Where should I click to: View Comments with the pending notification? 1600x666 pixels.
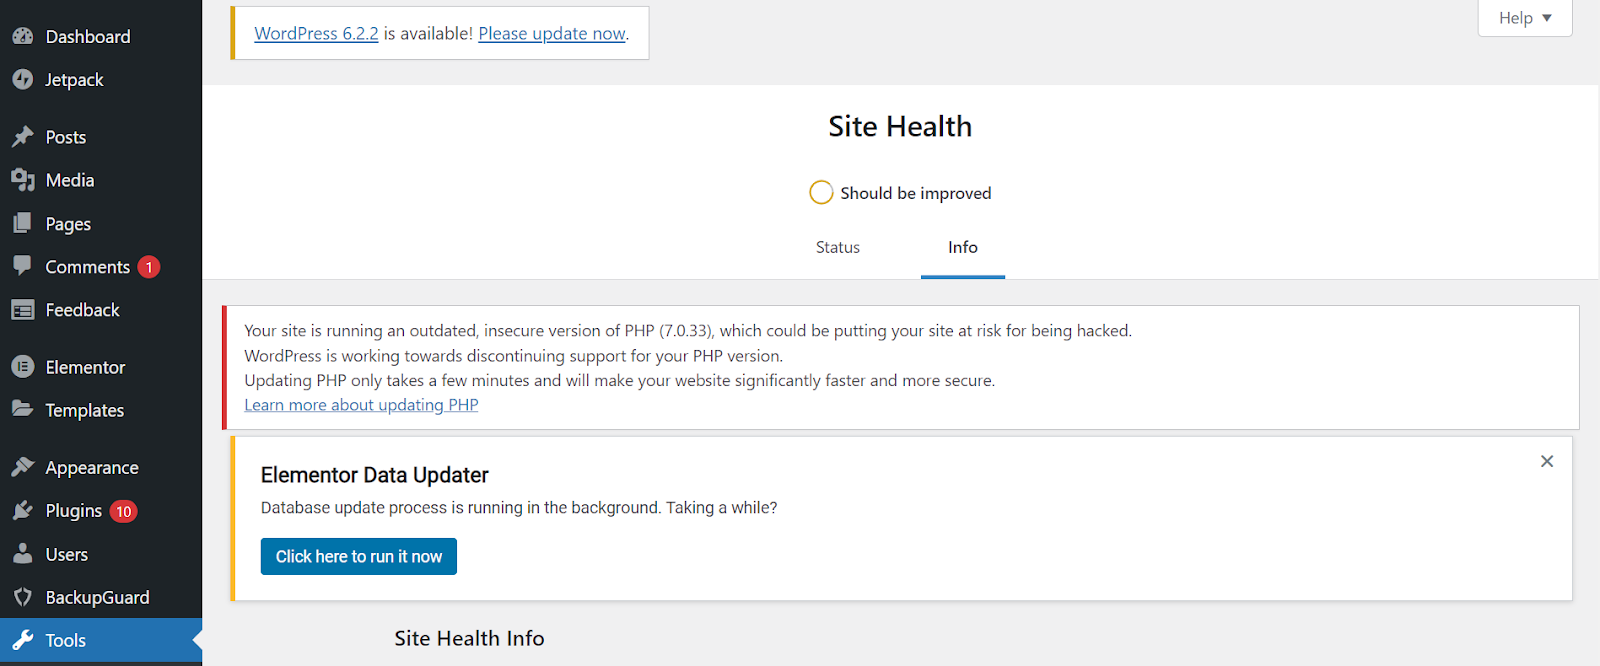click(x=87, y=266)
